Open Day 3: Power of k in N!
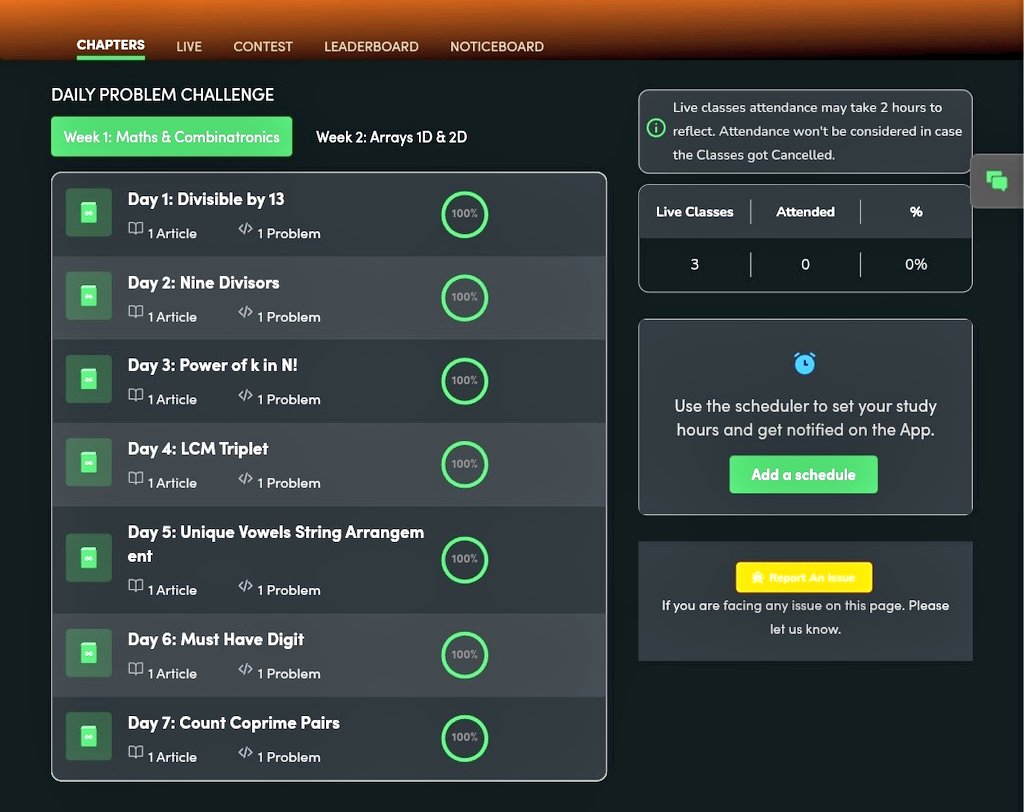This screenshot has width=1024, height=812. pyautogui.click(x=212, y=365)
